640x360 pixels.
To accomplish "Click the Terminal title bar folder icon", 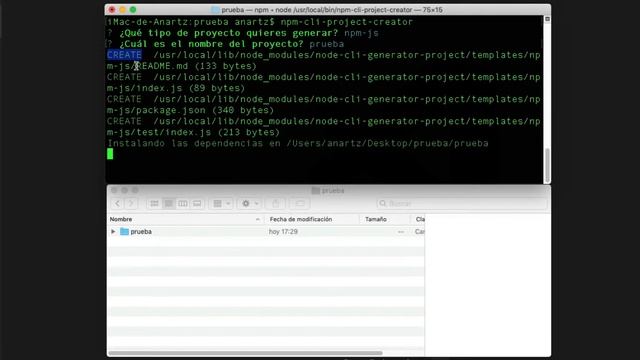I will [x=216, y=10].
